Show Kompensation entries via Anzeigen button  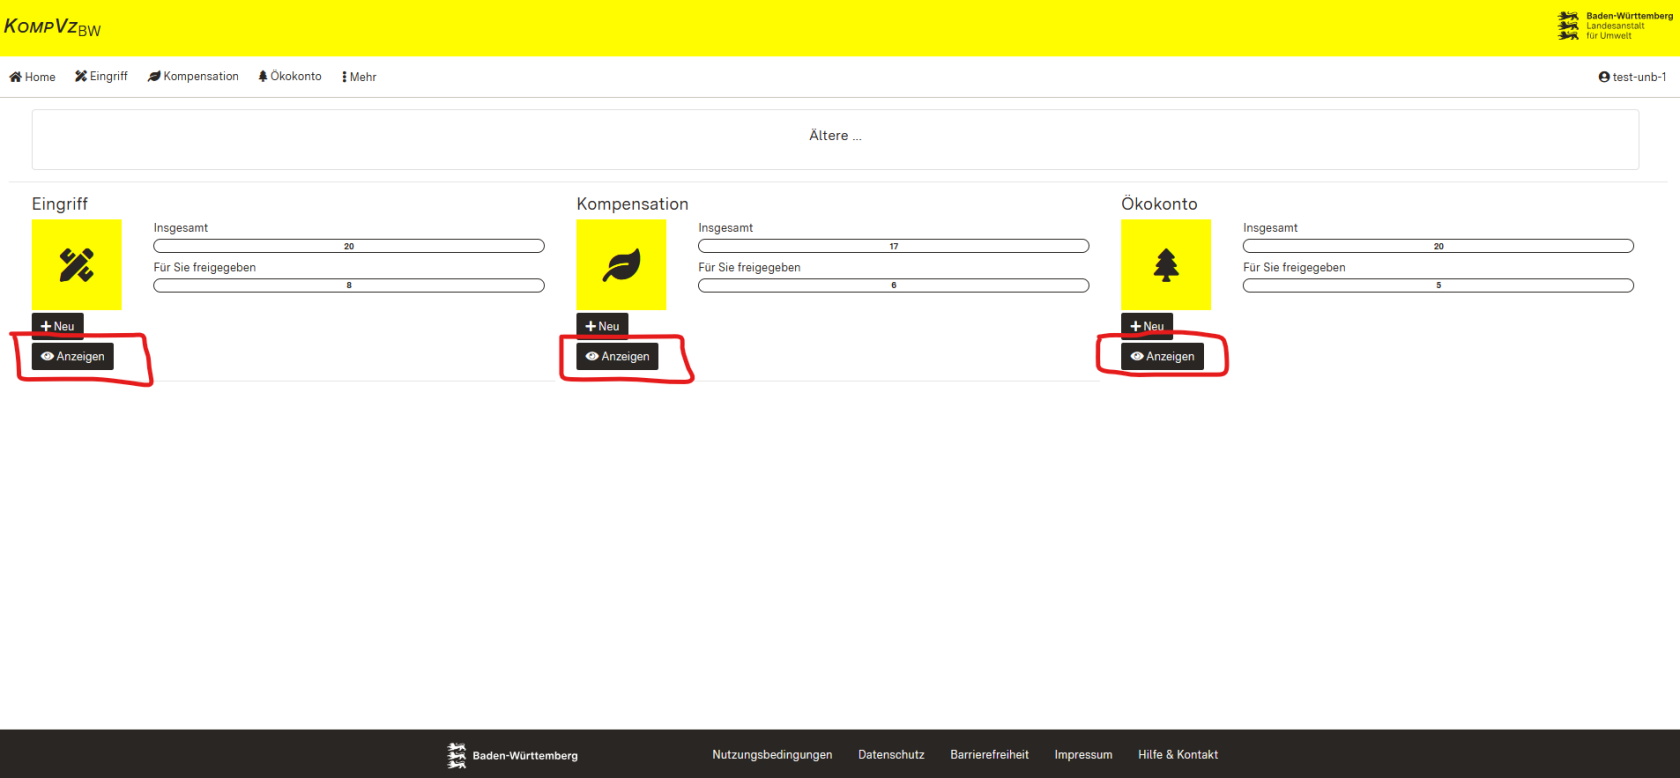[x=617, y=356]
